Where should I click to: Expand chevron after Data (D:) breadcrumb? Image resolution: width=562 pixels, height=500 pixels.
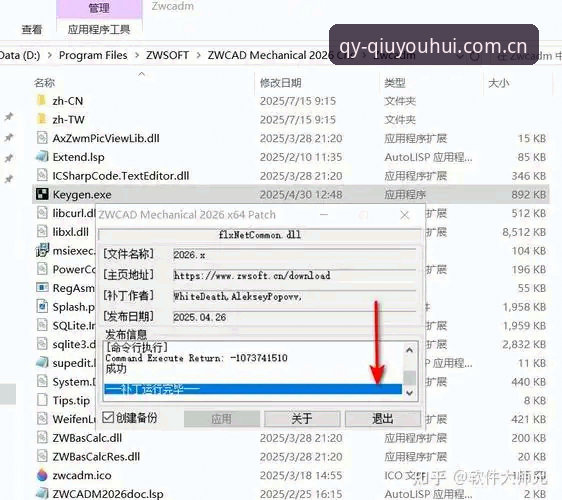50,55
